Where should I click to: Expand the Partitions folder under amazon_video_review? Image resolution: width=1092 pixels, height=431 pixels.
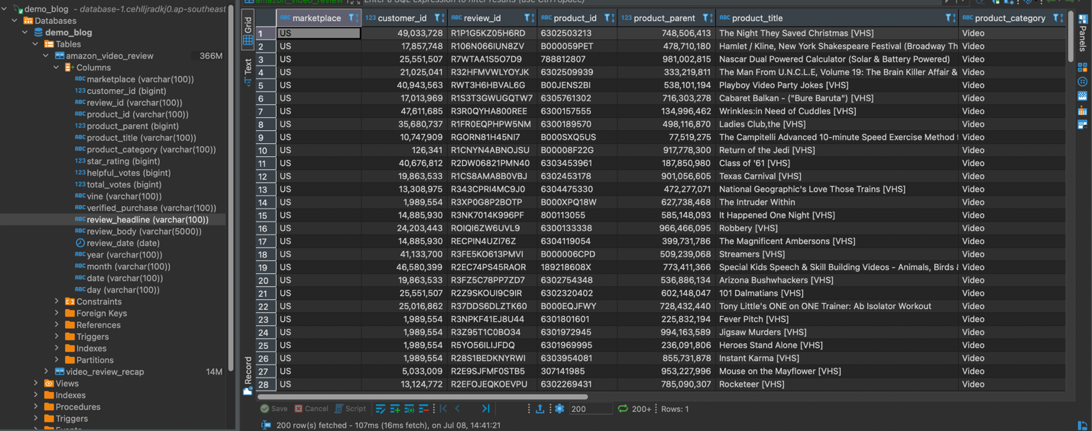pos(56,360)
